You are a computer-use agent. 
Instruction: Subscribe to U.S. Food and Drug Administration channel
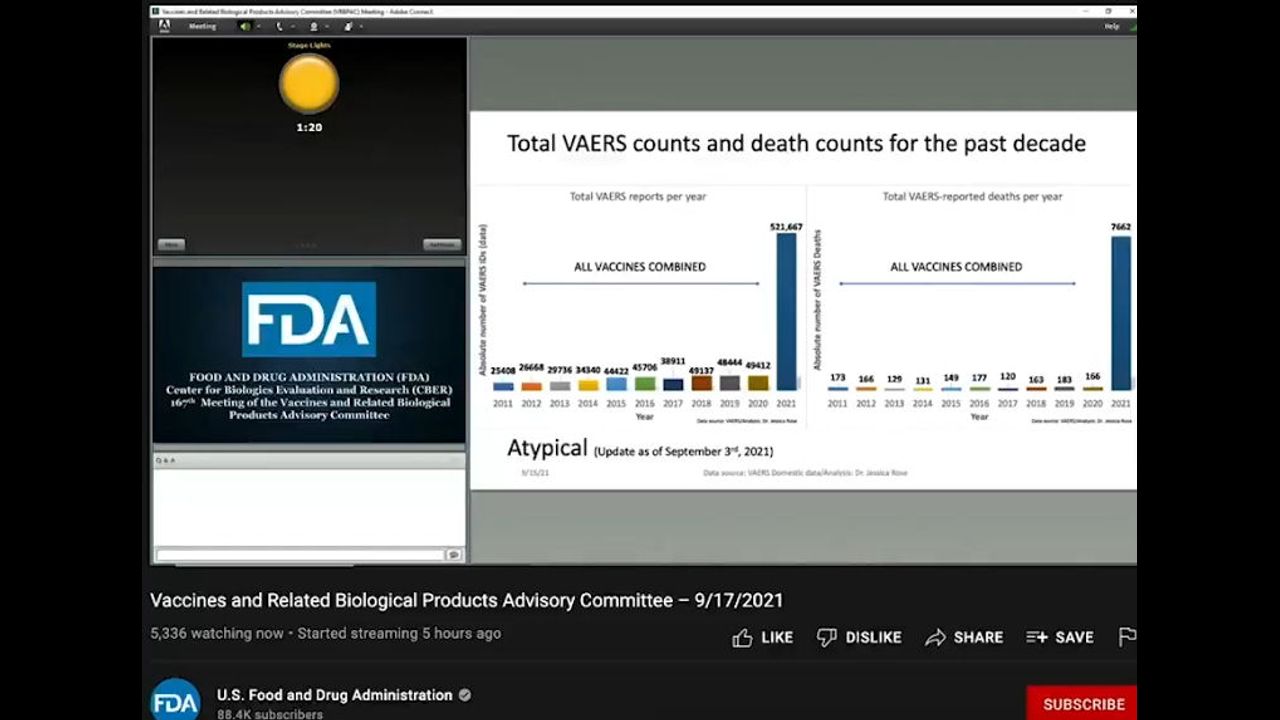click(x=1083, y=703)
